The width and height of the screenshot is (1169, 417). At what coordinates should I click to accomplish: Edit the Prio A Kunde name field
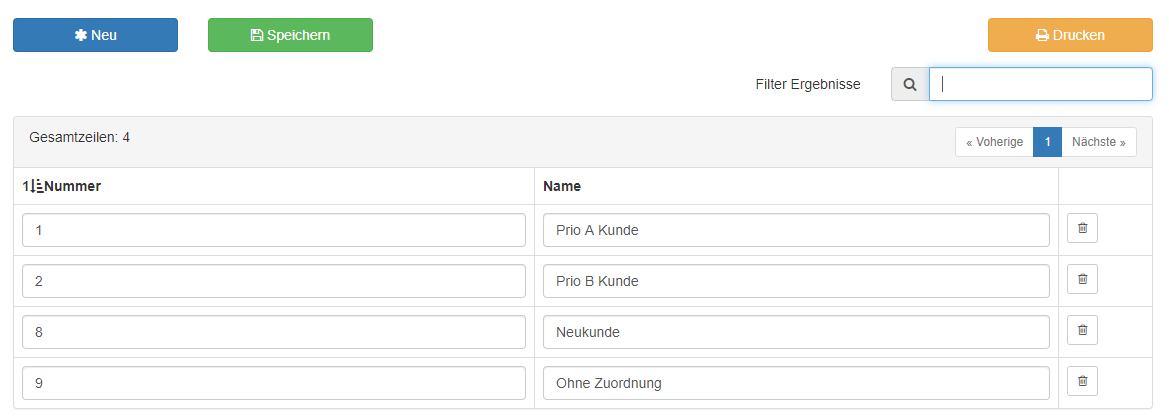click(796, 230)
